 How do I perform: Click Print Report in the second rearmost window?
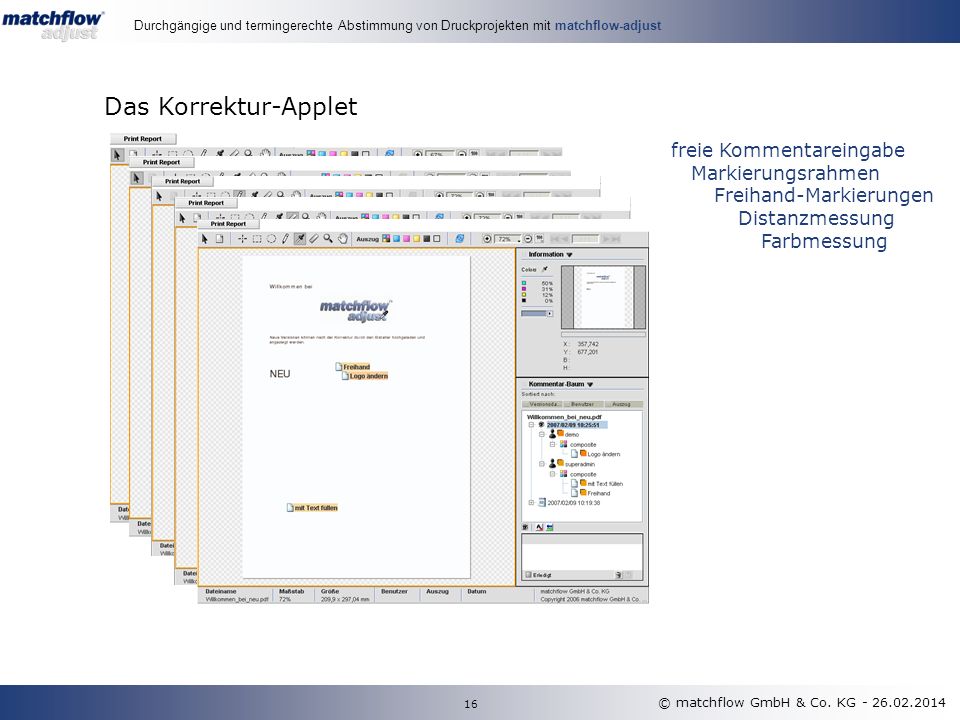162,162
